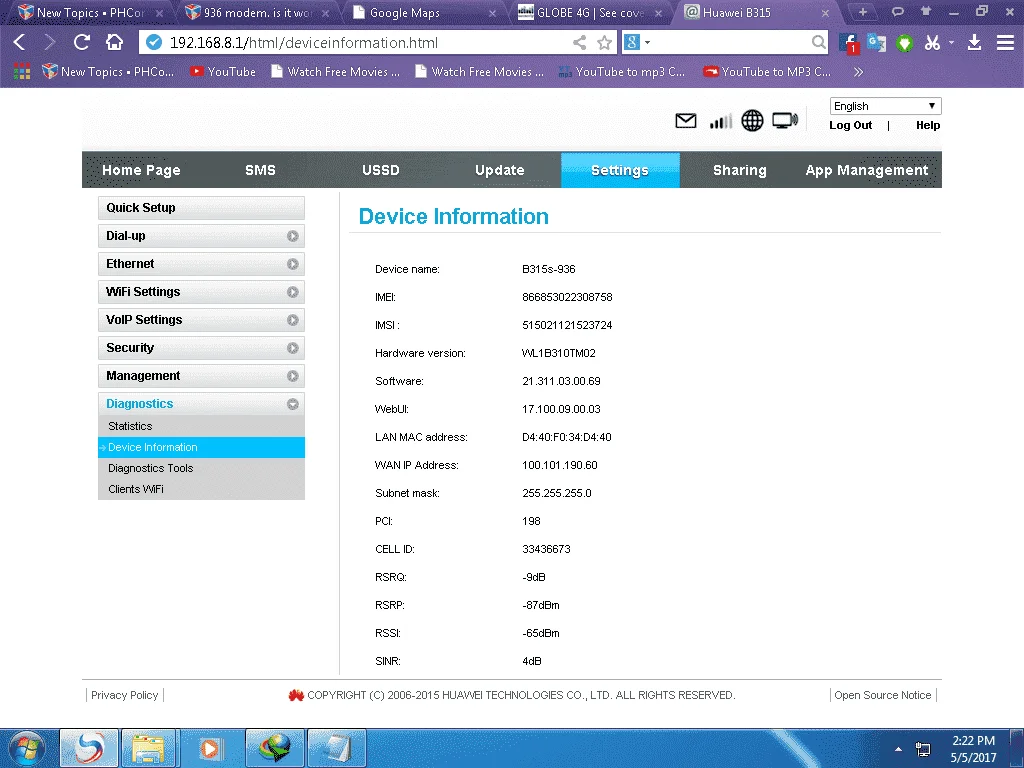The width and height of the screenshot is (1024, 768).
Task: Select Diagnostics Tools in sidebar
Action: [201, 468]
